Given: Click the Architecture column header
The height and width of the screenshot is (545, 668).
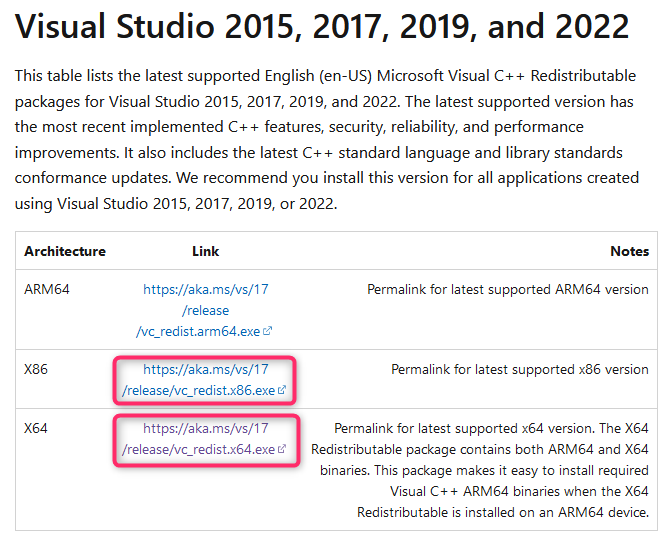Looking at the screenshot, I should click(x=65, y=251).
